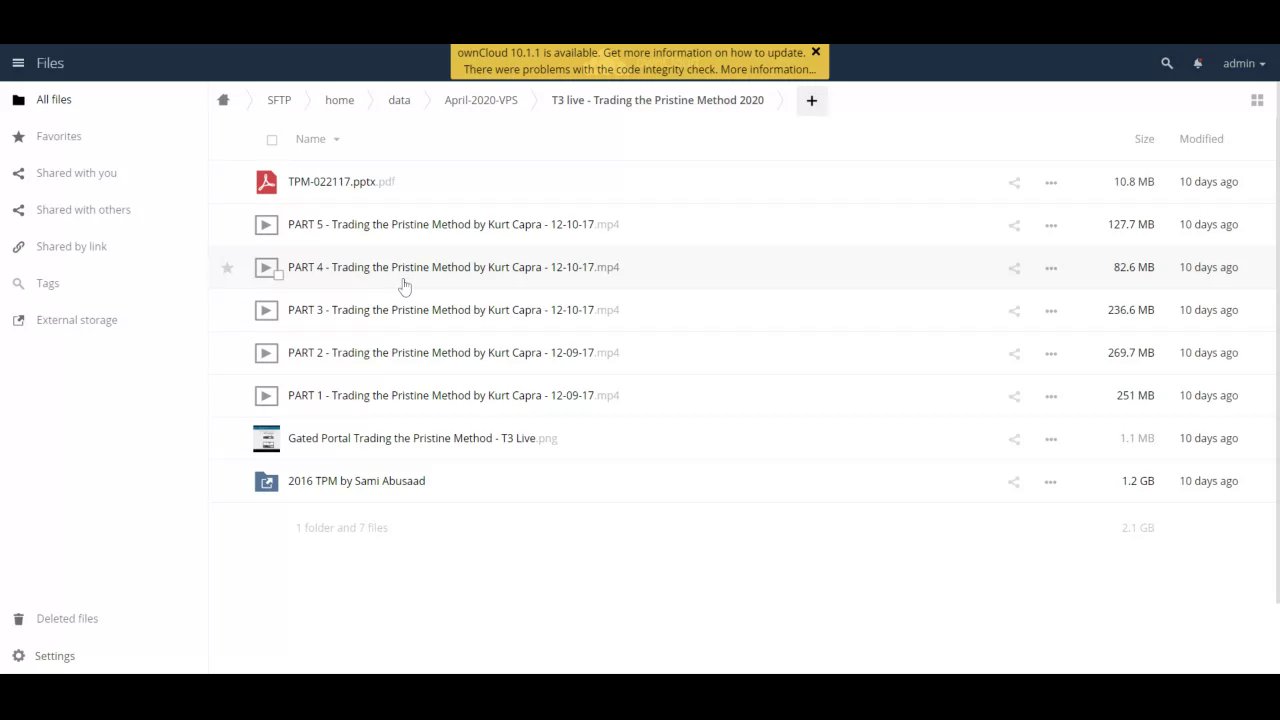Open the hamburger apps menu
This screenshot has height=720, width=1280.
pyautogui.click(x=18, y=63)
